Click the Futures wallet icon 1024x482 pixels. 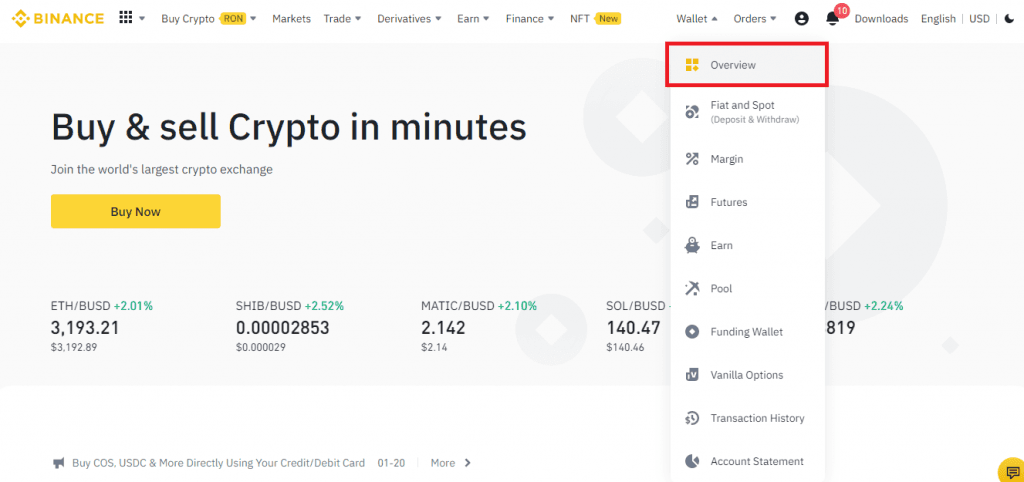pos(692,202)
